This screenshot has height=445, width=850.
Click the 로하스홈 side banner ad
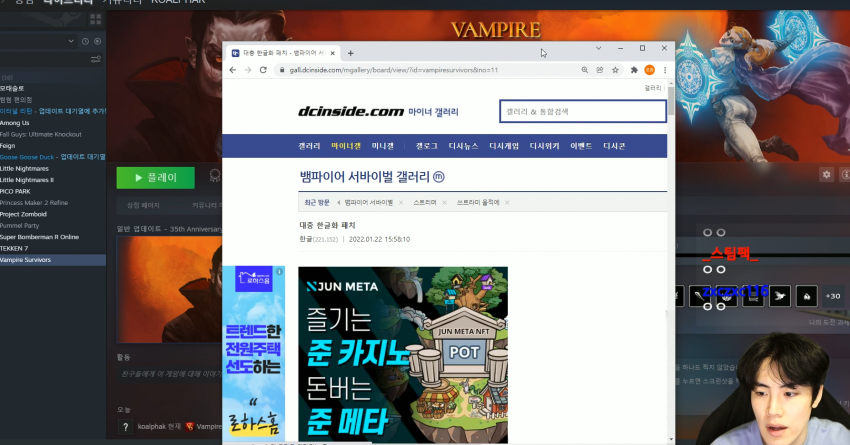pos(253,352)
